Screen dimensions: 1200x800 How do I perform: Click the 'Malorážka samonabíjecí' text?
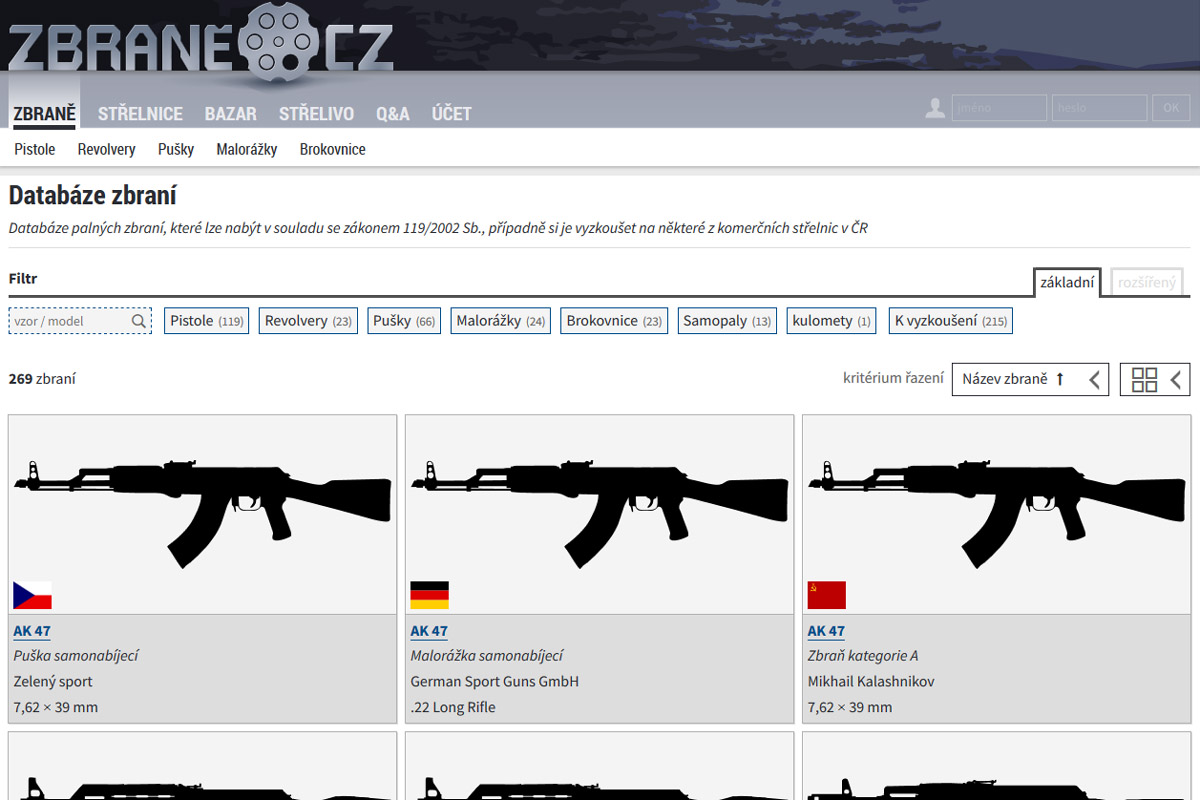pos(487,656)
